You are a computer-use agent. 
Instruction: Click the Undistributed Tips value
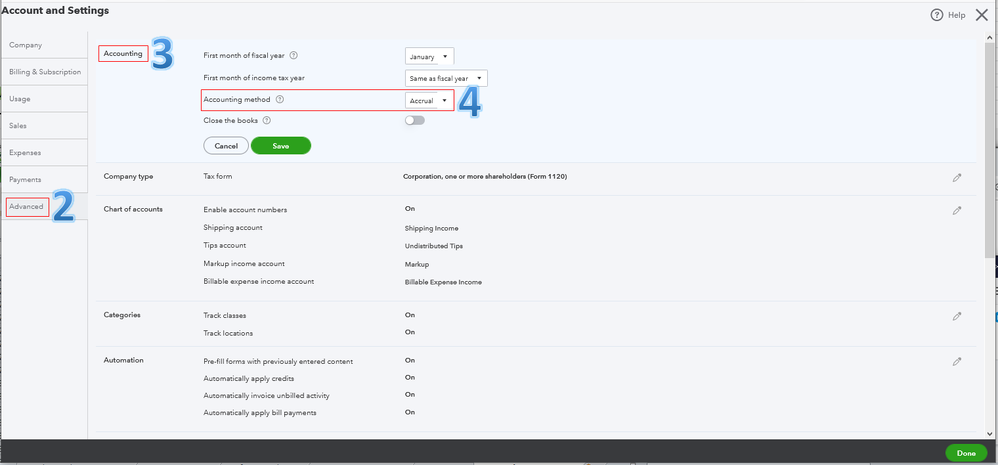pyautogui.click(x=433, y=246)
